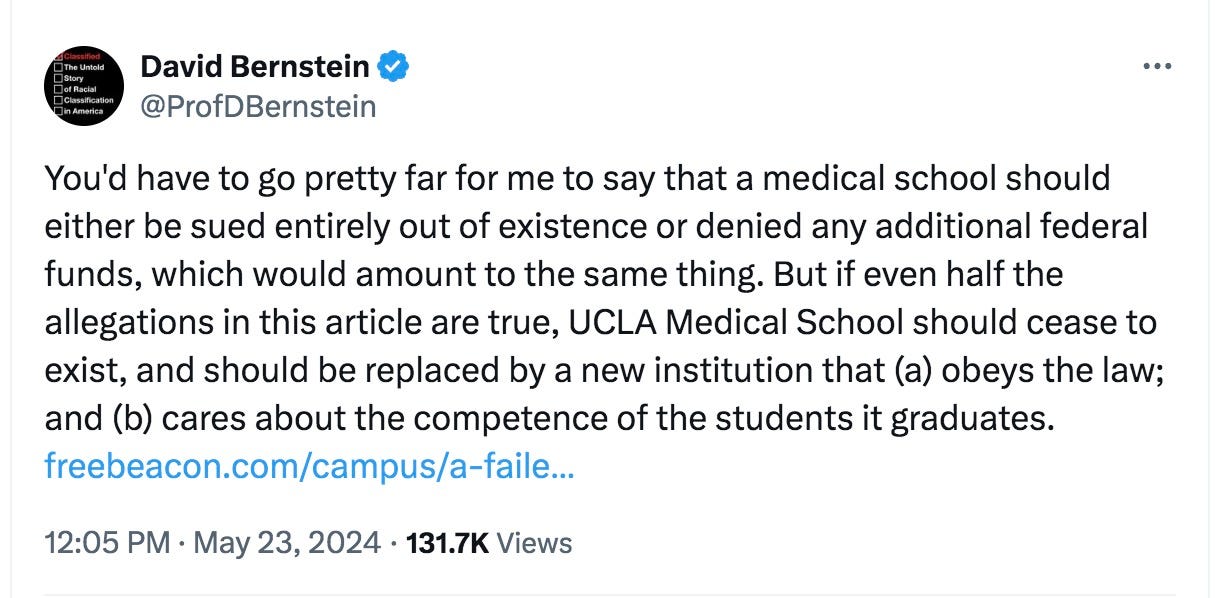View the 131.7K view count
Screen dimensions: 1222x598
[x=446, y=543]
